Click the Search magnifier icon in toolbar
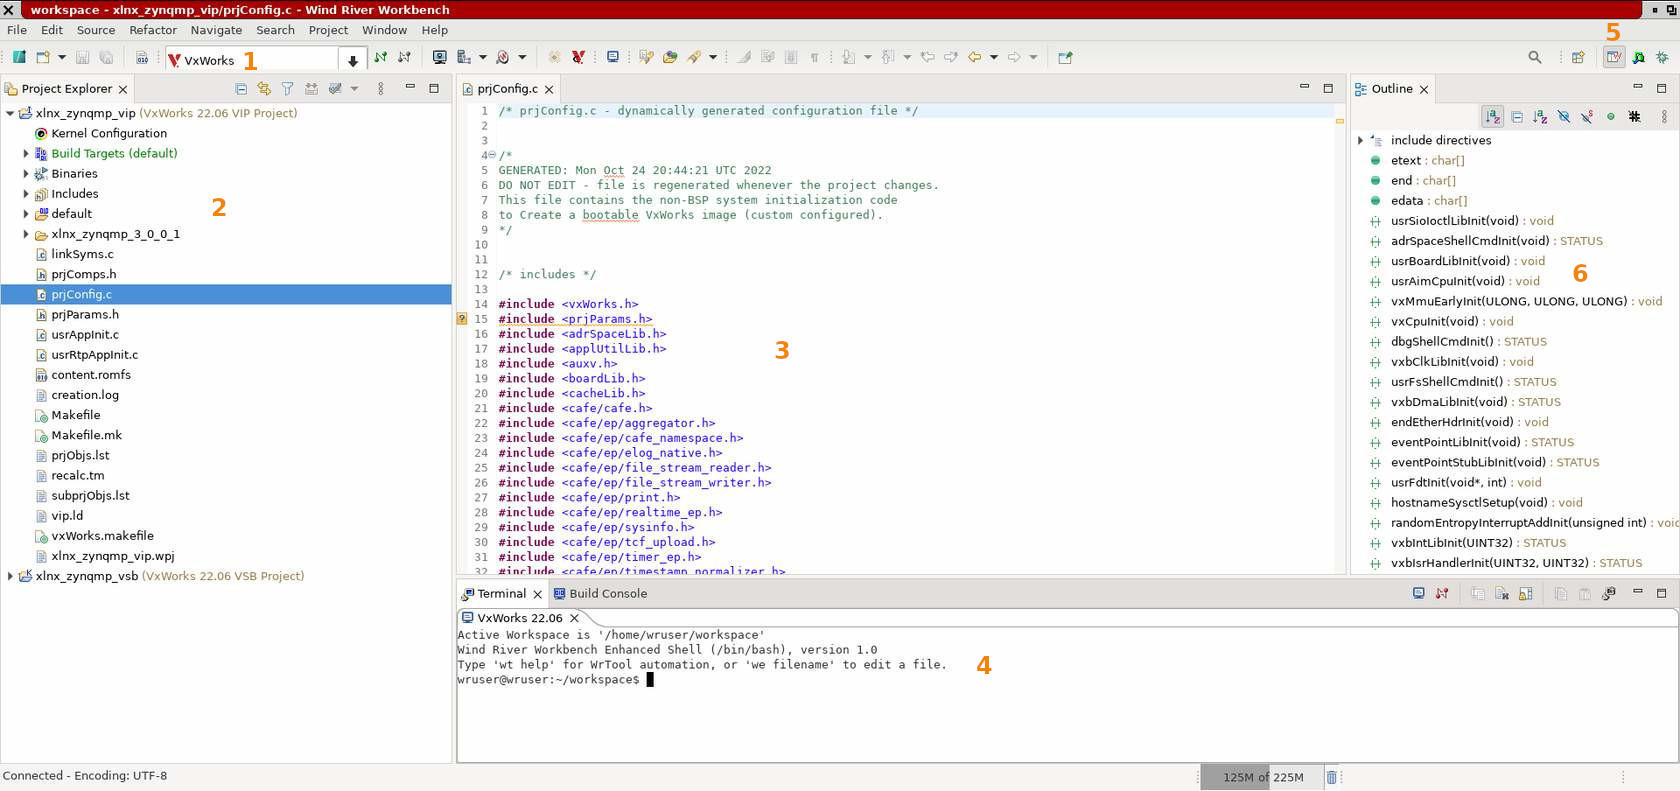This screenshot has width=1680, height=791. pyautogui.click(x=1534, y=58)
